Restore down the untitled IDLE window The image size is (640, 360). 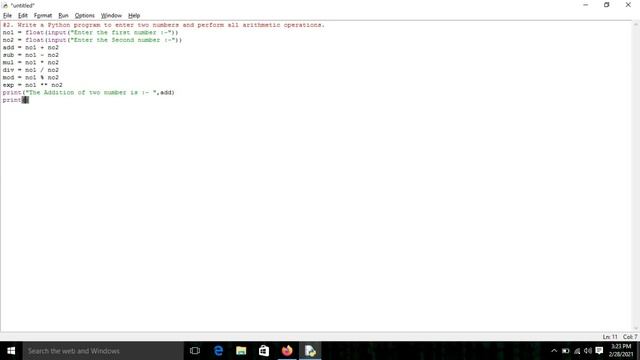pos(607,5)
